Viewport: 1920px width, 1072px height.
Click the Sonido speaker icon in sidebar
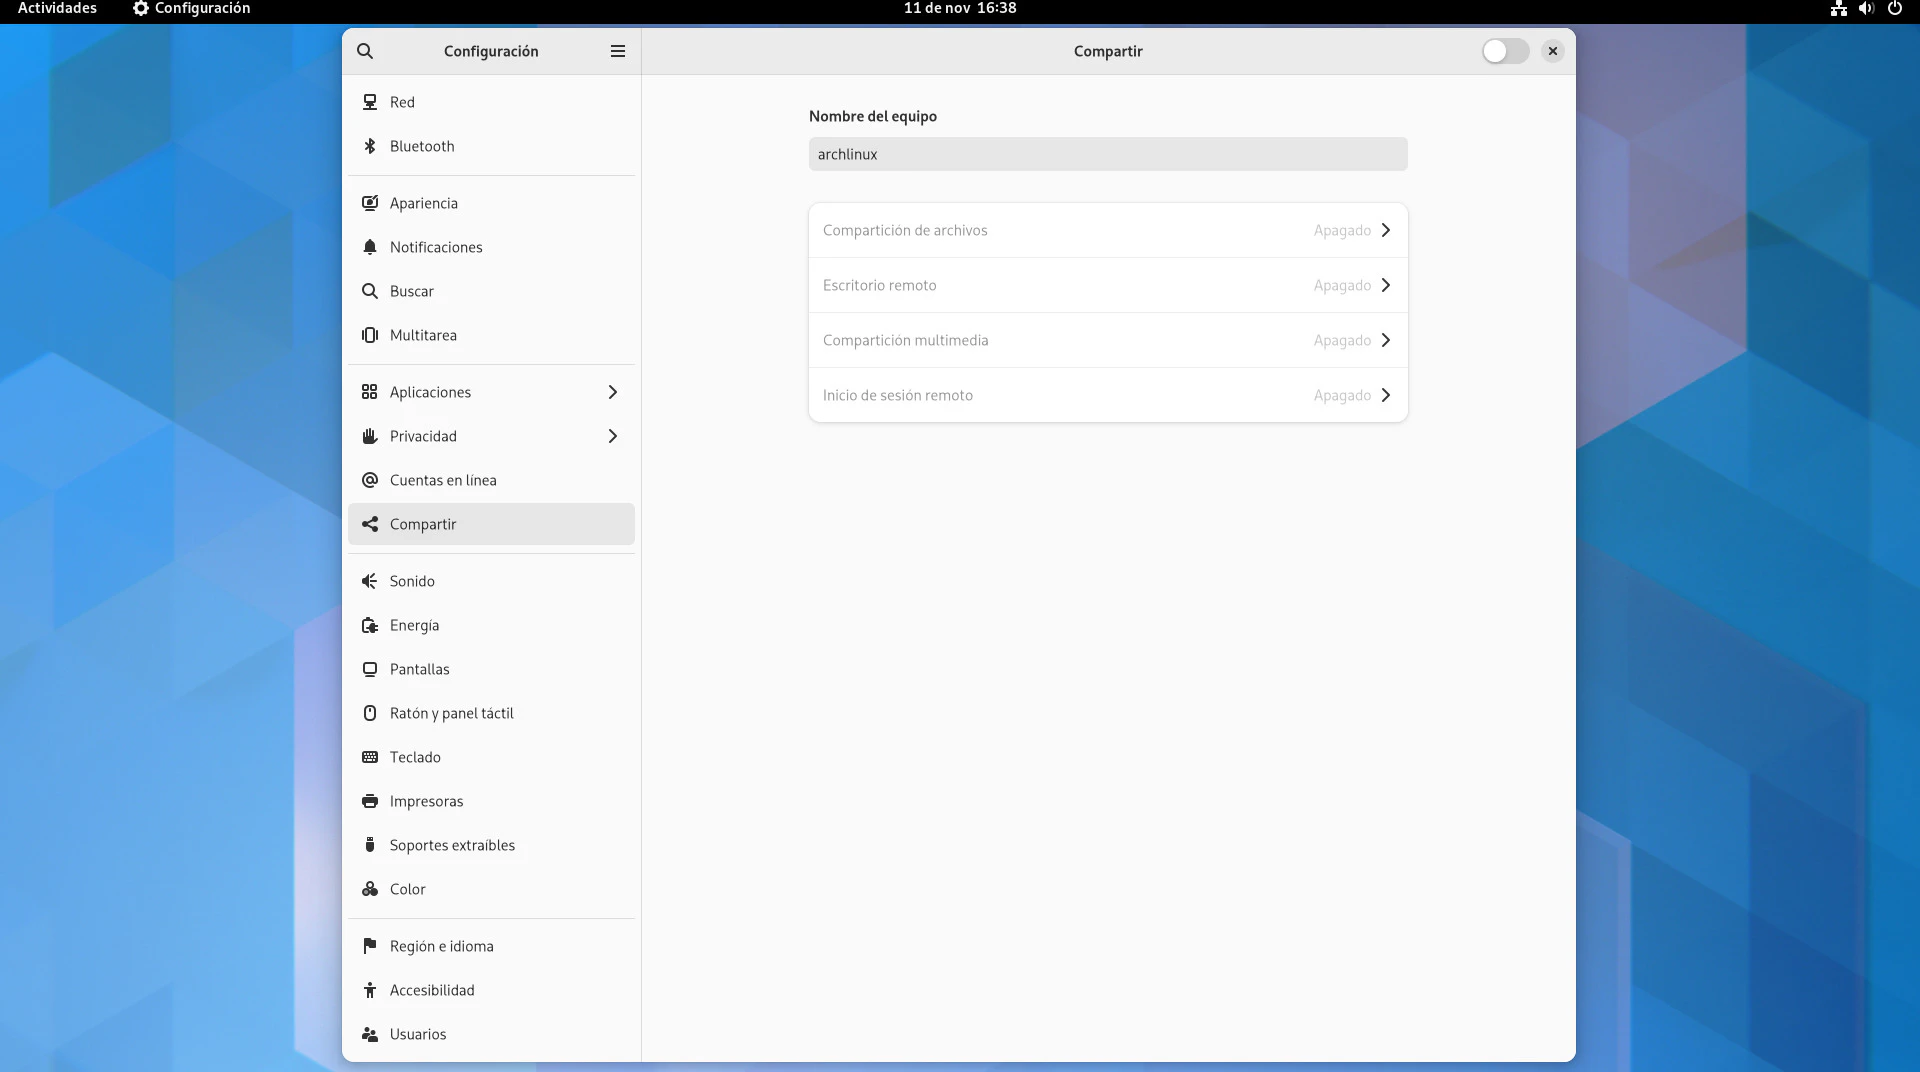tap(370, 581)
